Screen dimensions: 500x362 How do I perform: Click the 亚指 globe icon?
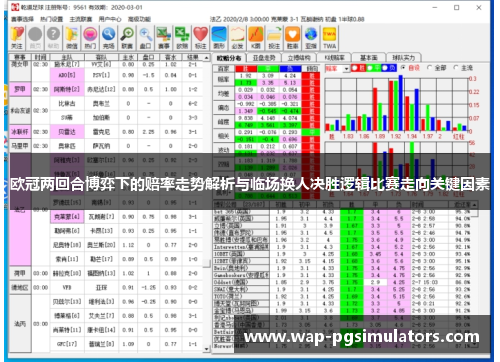311,38
